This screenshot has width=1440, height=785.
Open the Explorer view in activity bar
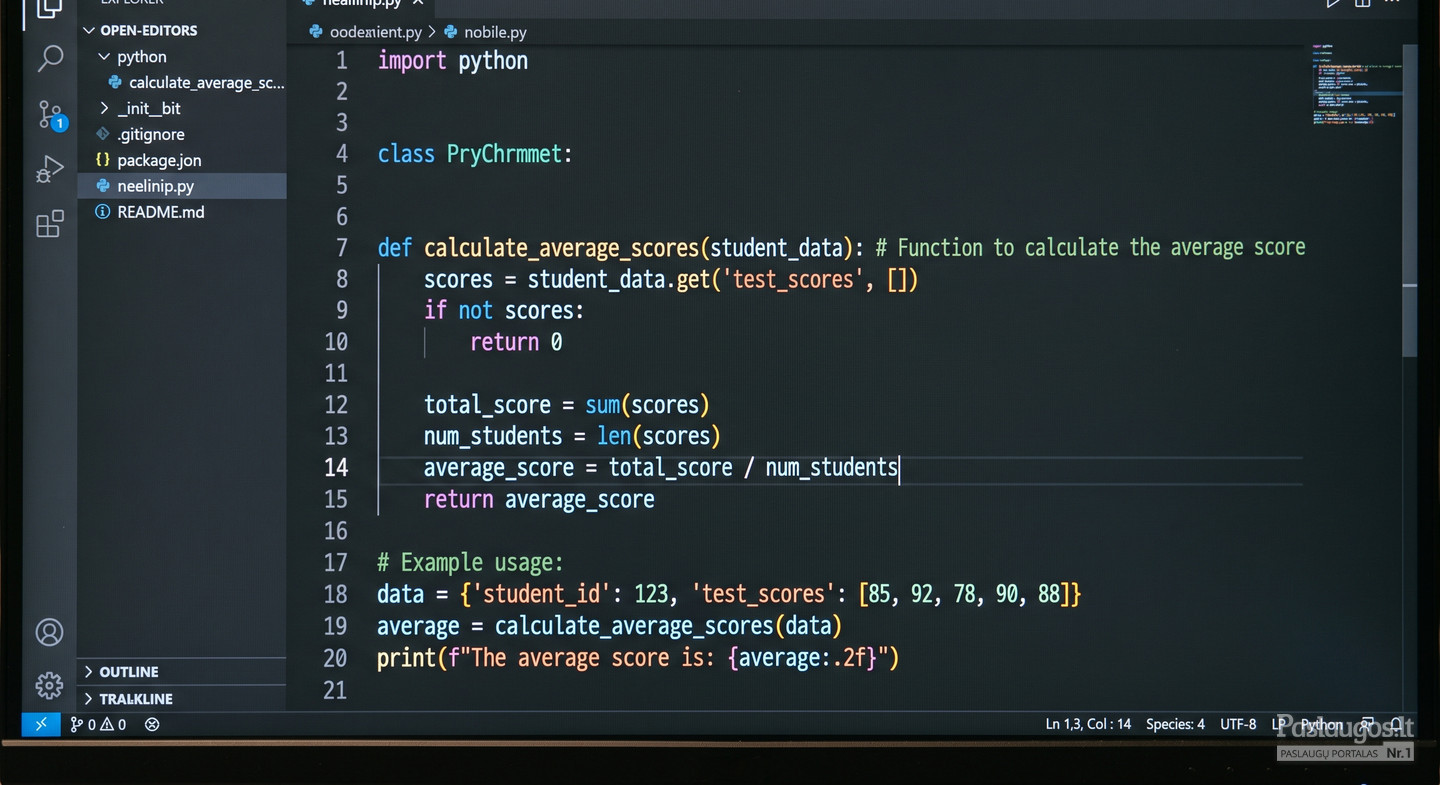49,10
